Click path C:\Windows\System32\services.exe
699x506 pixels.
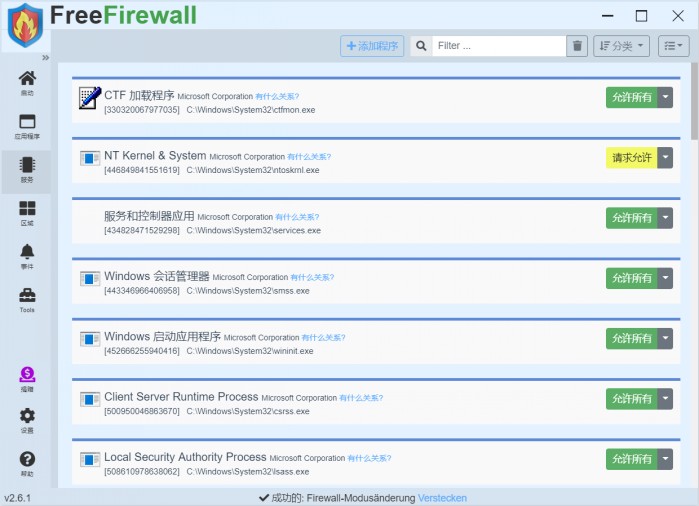(254, 230)
